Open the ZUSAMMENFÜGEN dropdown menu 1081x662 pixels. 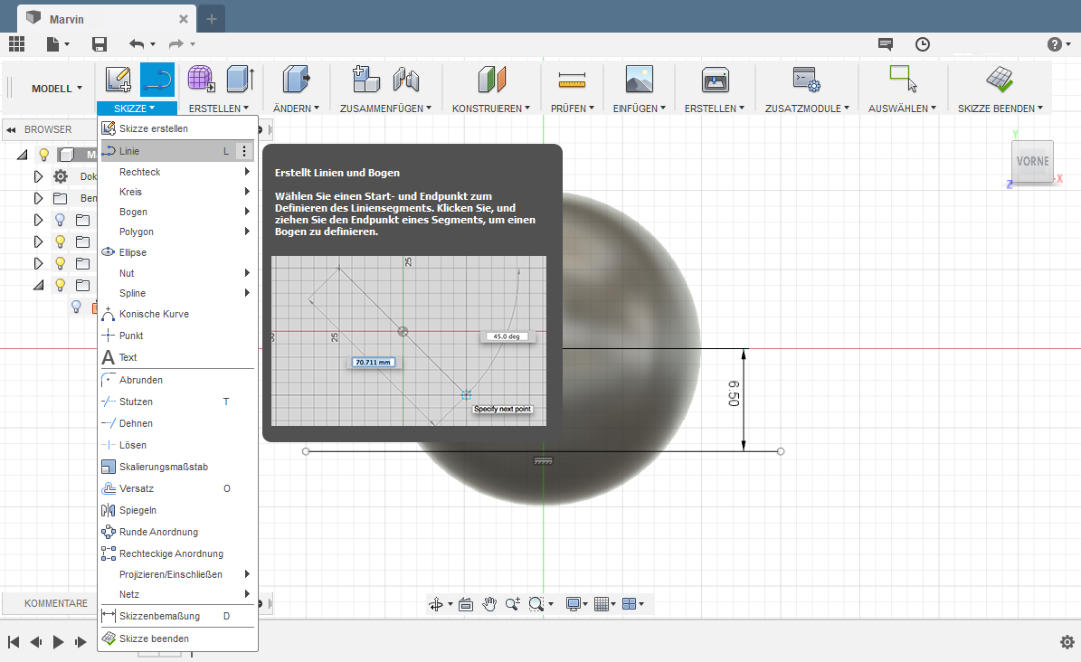pos(385,108)
